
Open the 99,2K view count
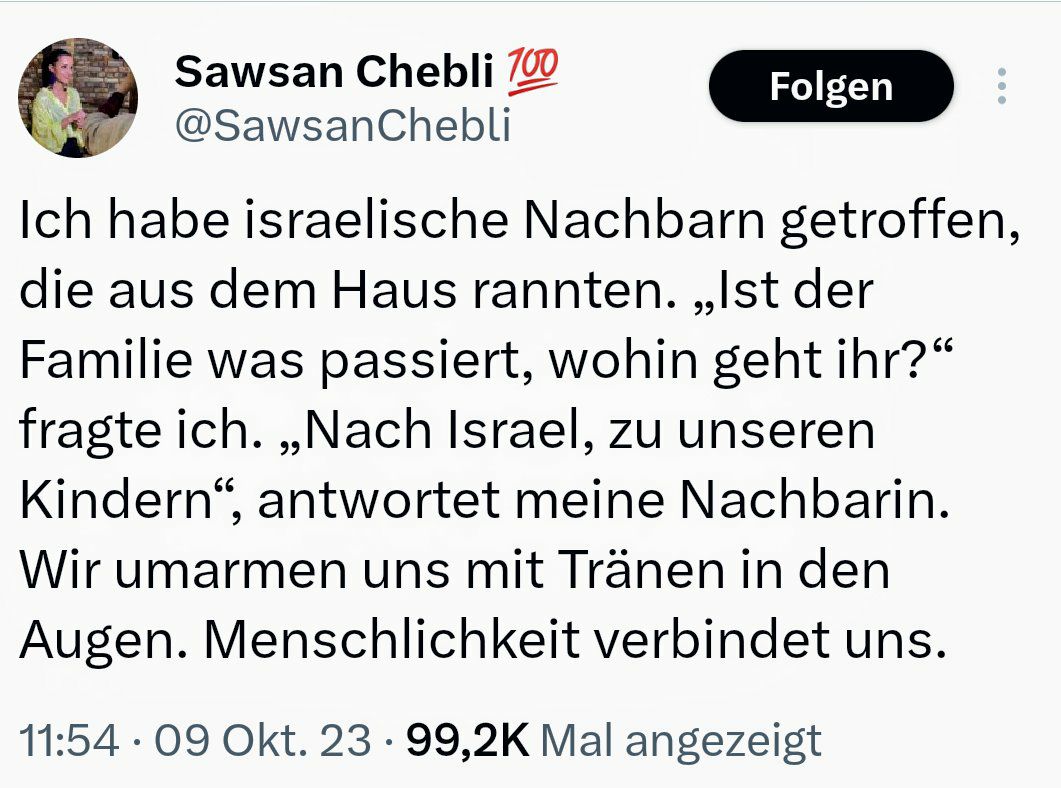pos(465,741)
